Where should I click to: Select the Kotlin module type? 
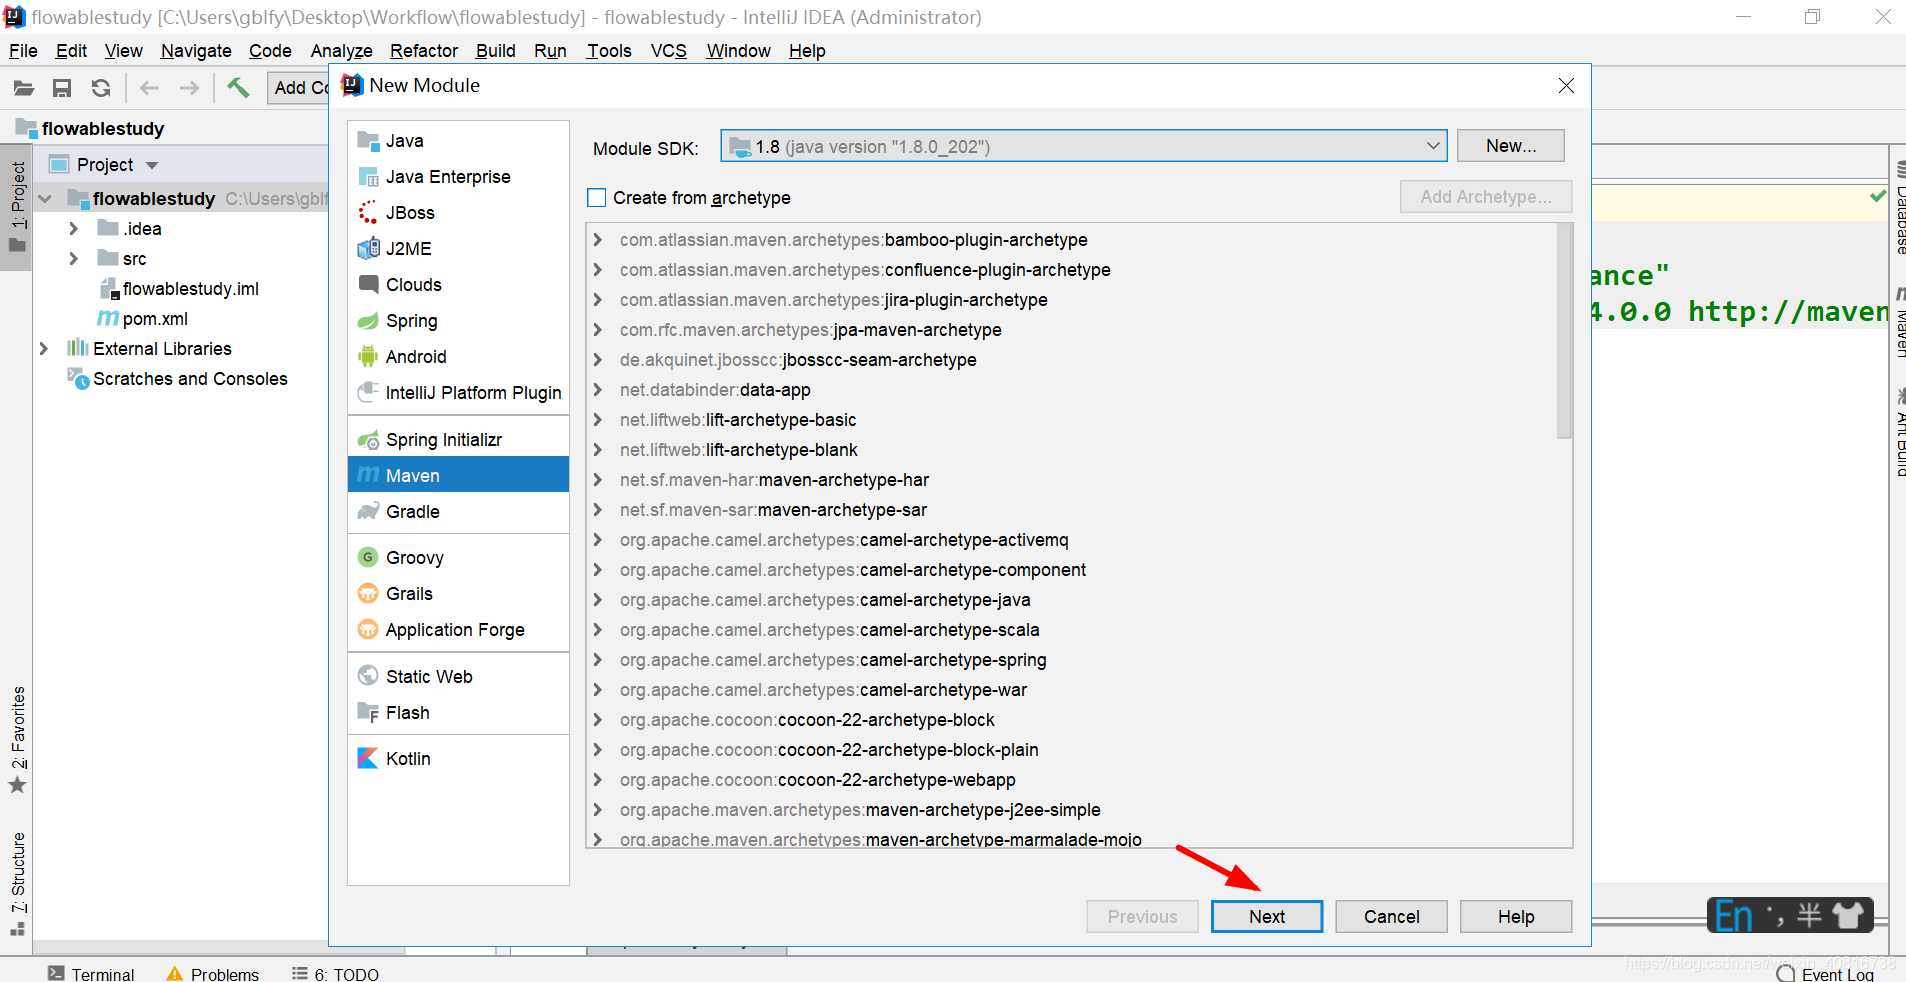tap(458, 759)
